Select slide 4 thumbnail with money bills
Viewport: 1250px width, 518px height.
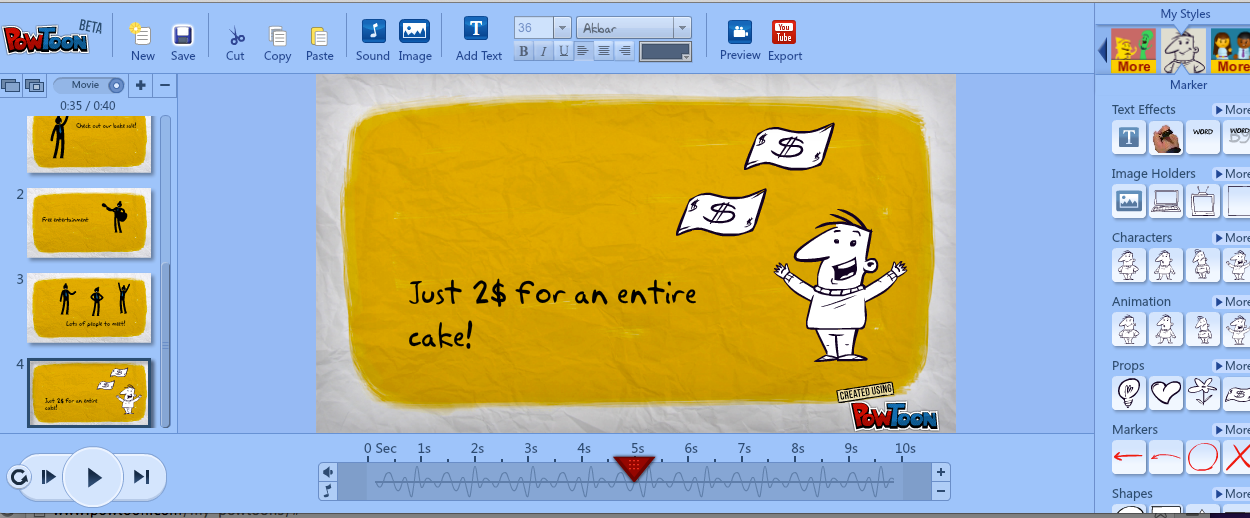90,393
